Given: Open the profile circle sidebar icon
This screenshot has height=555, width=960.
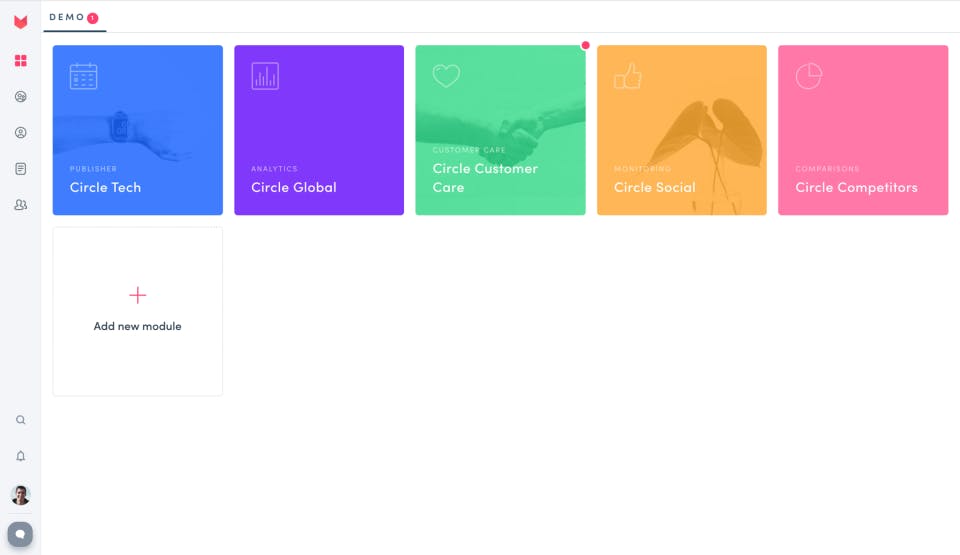Looking at the screenshot, I should click(20, 133).
